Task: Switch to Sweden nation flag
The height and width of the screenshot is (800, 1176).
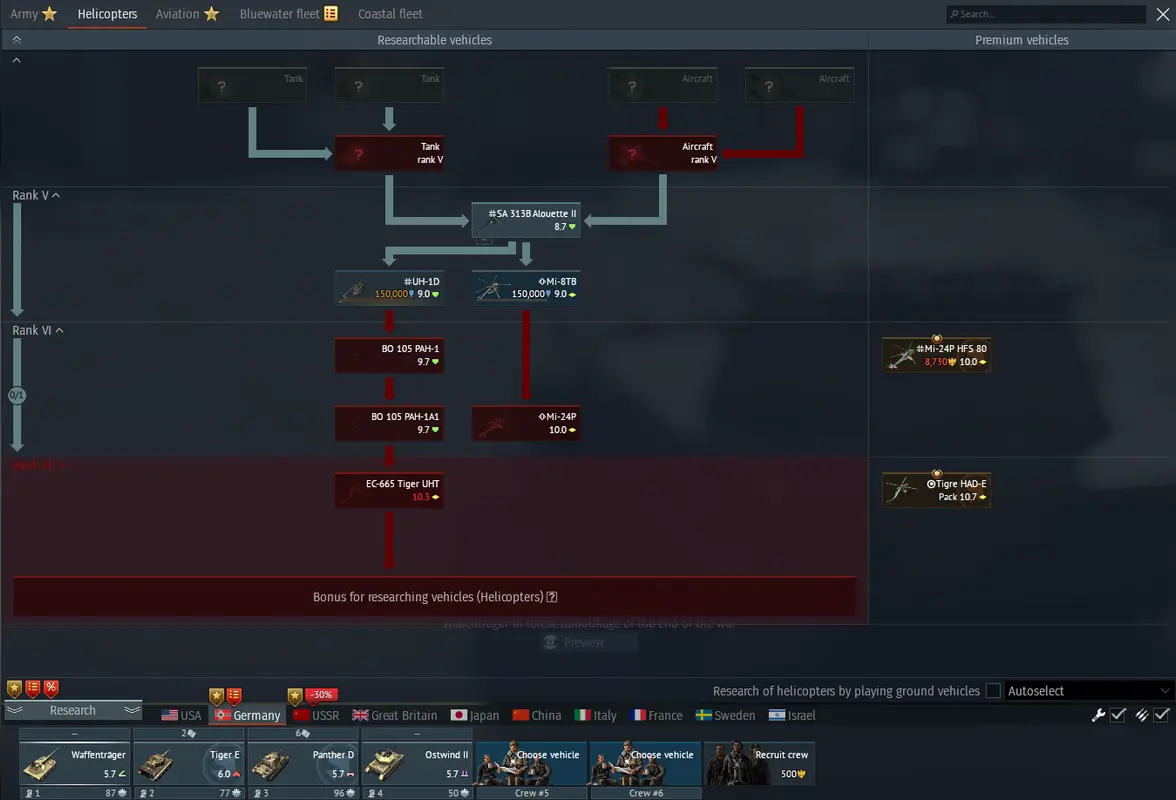Action: point(725,715)
